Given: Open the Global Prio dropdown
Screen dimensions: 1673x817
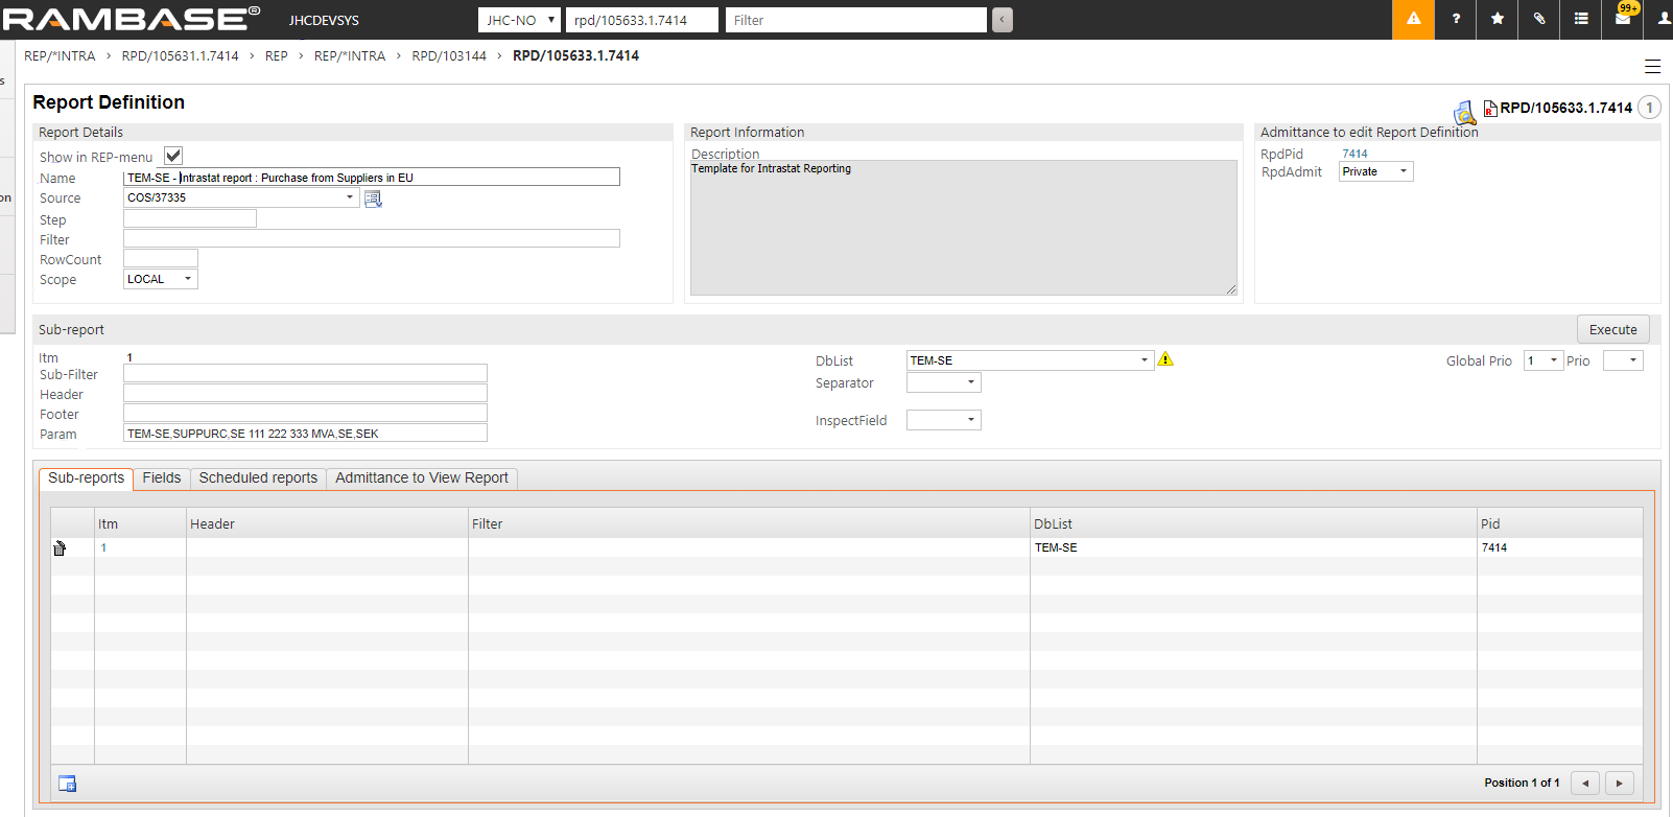Looking at the screenshot, I should tap(1542, 361).
